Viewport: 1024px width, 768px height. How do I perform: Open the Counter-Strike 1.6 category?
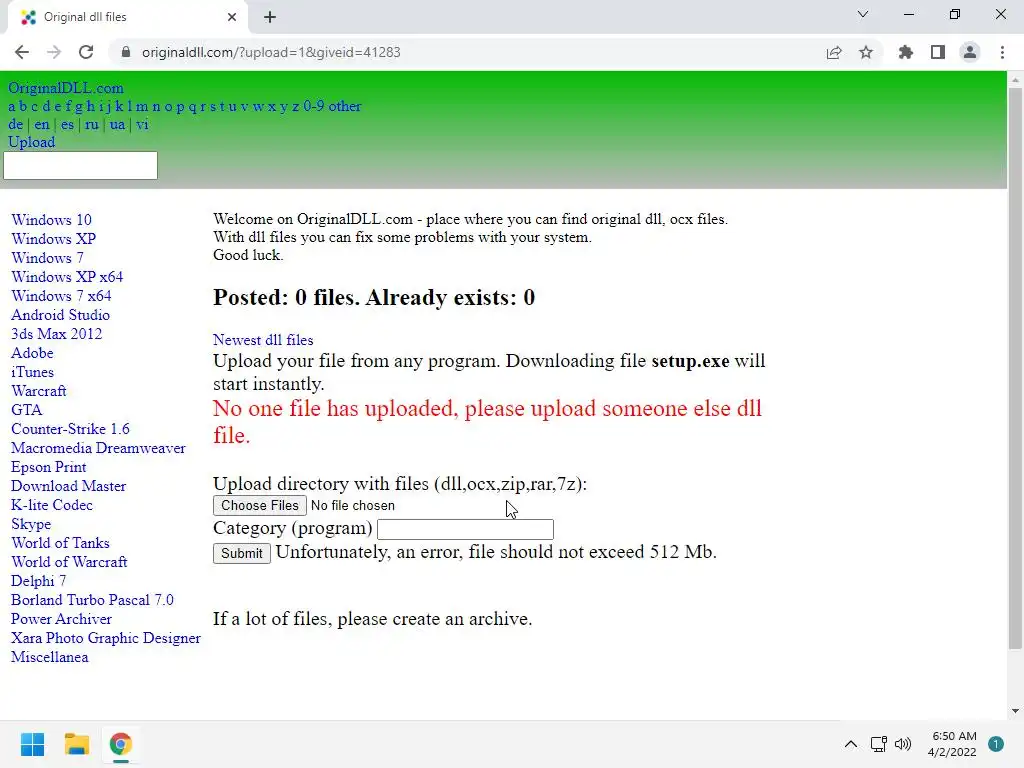70,428
